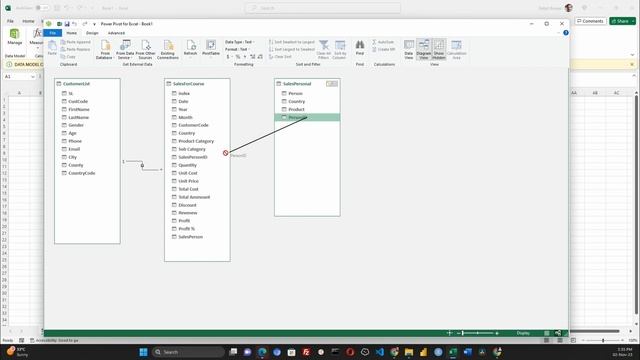The width and height of the screenshot is (640, 360).
Task: Click the fit to screen icon in status bar
Action: pos(449,333)
